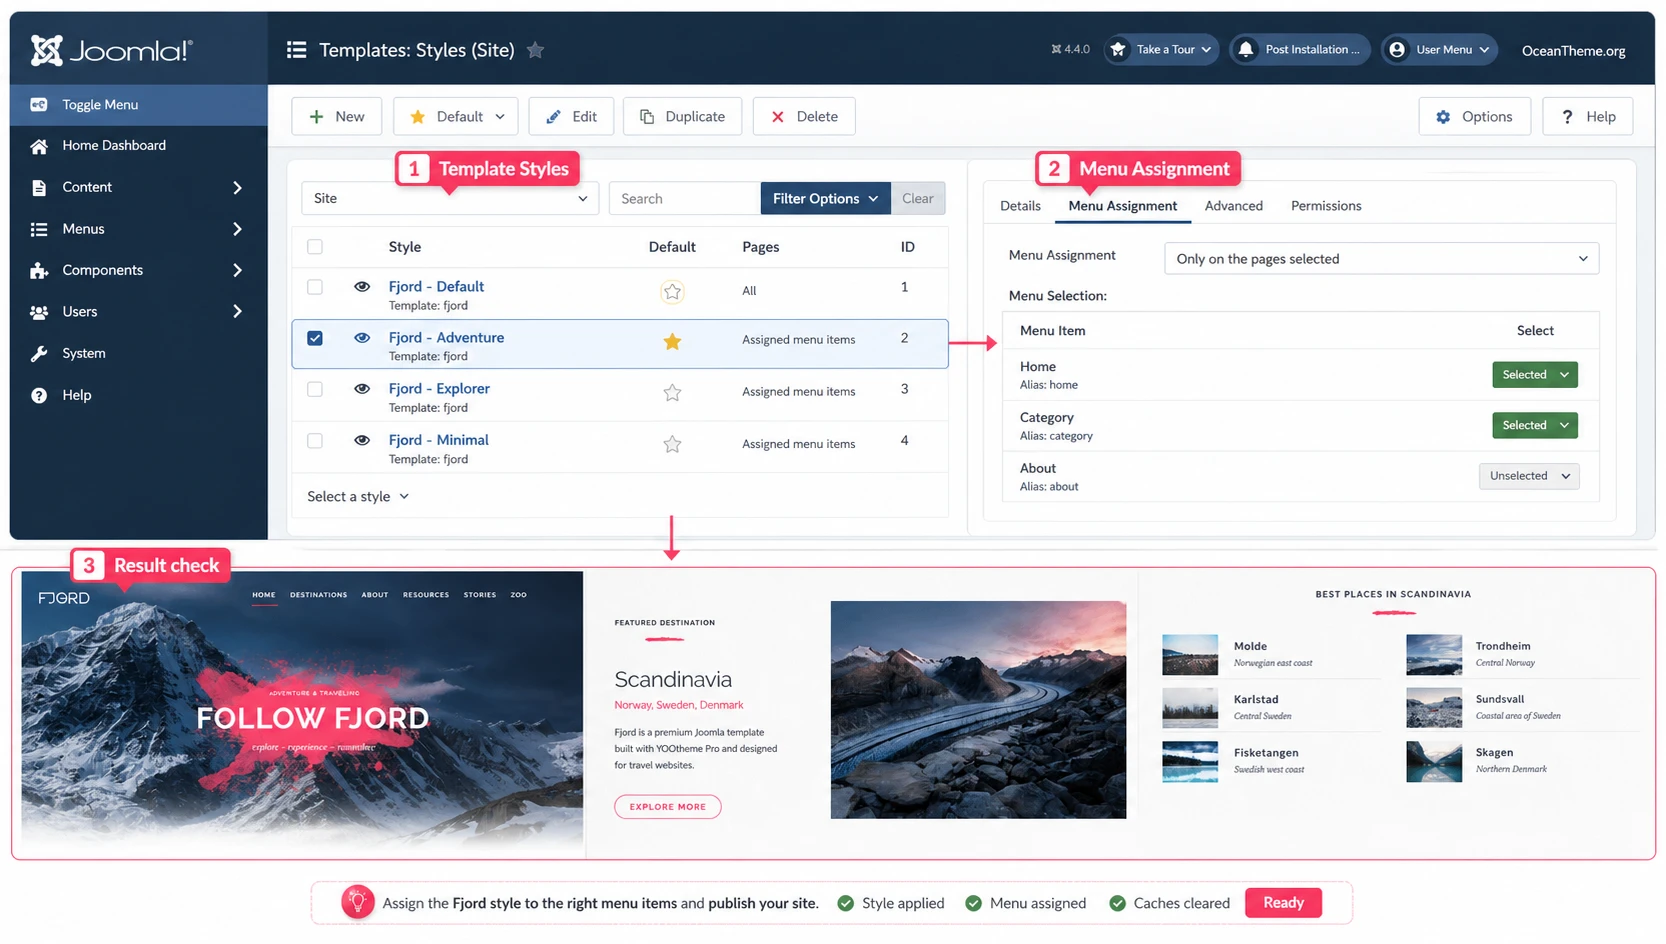This screenshot has width=1666, height=944.
Task: Open the Selected dropdown for Home menu item
Action: (x=1534, y=375)
